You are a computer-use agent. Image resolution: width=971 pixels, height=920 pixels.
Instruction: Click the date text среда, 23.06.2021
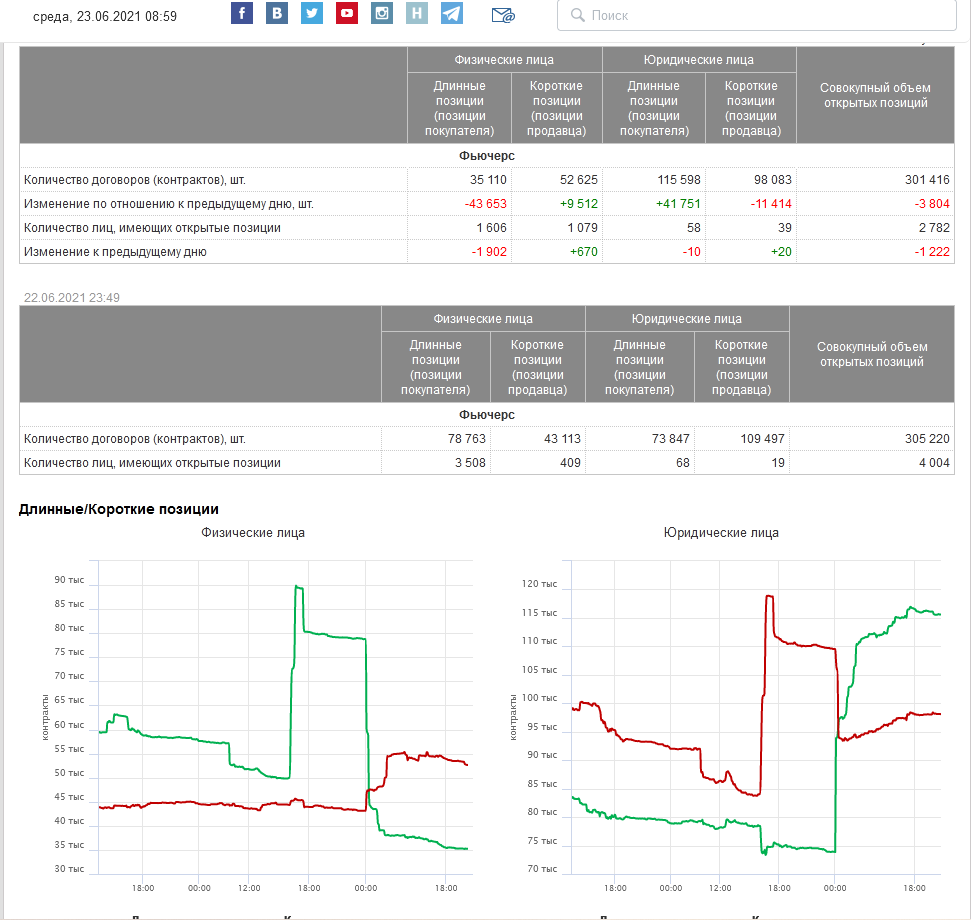coord(105,16)
